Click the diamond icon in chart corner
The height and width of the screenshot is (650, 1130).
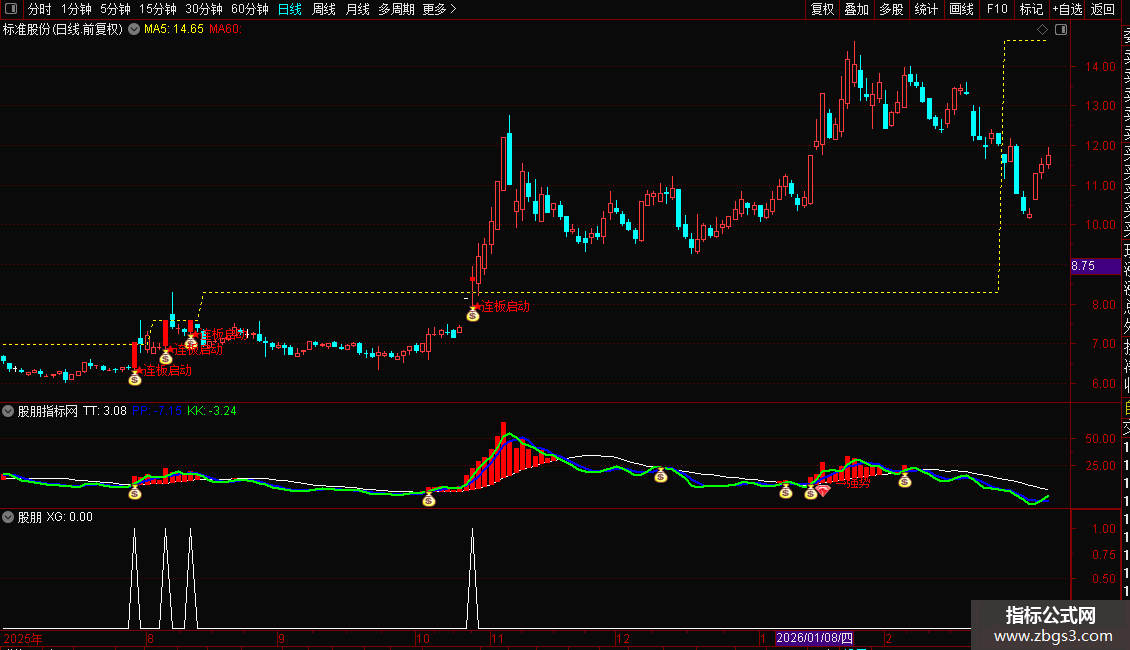click(1042, 30)
